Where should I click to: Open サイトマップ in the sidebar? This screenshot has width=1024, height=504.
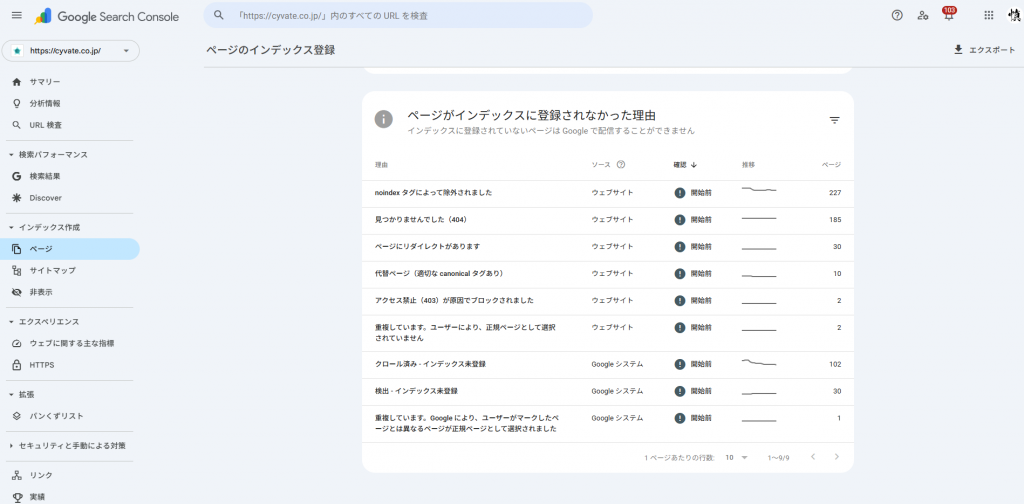tap(52, 270)
